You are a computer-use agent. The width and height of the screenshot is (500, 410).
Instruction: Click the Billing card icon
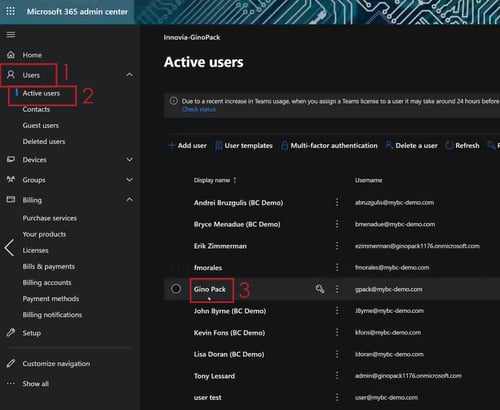[x=11, y=200]
